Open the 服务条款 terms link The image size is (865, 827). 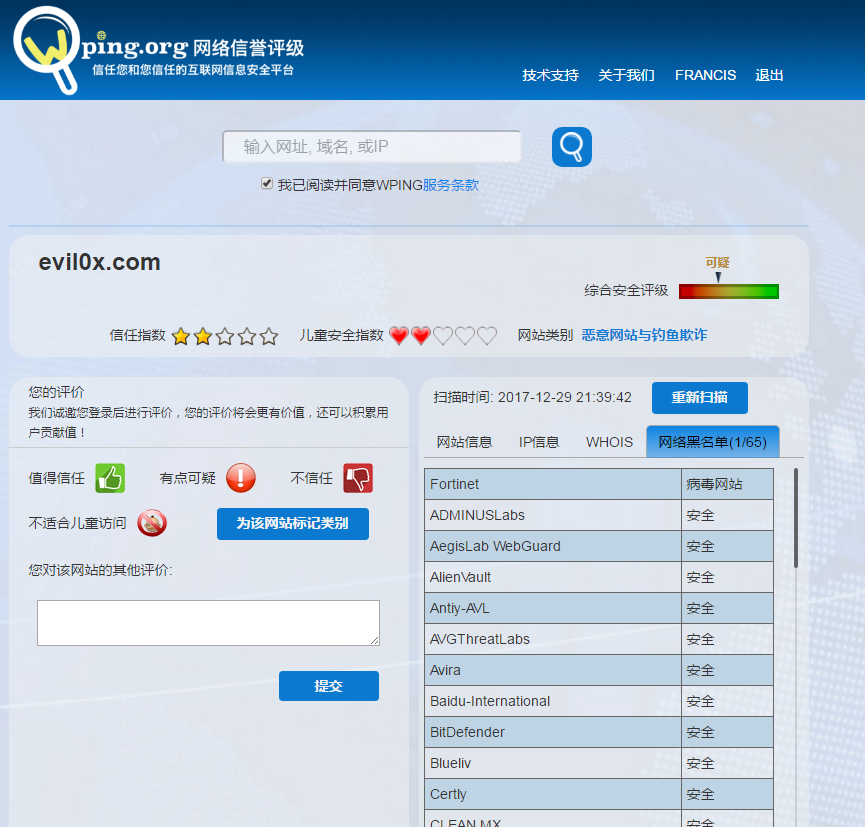pos(451,185)
